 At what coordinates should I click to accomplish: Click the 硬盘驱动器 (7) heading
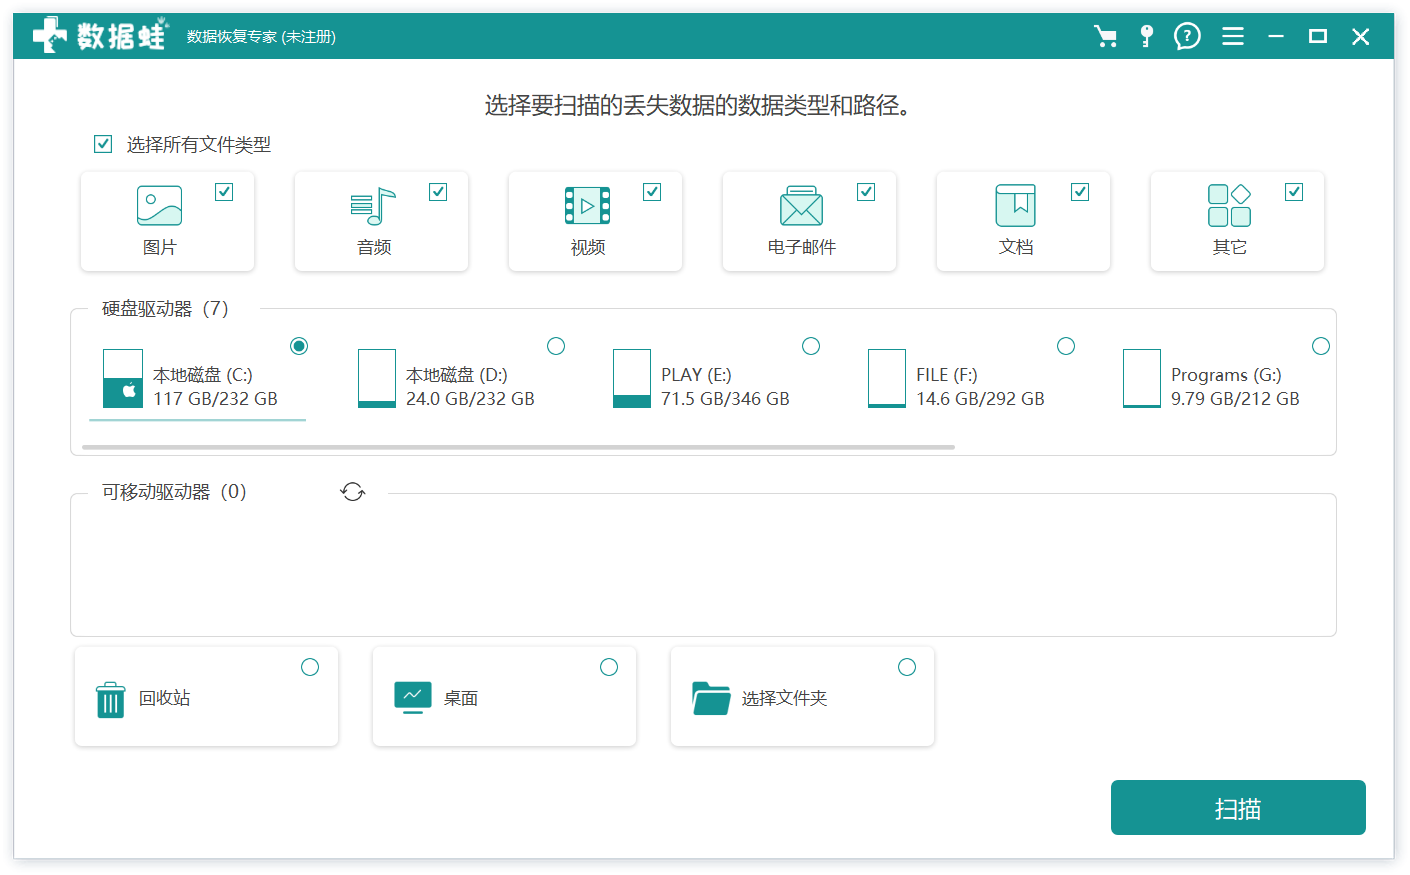pos(165,309)
